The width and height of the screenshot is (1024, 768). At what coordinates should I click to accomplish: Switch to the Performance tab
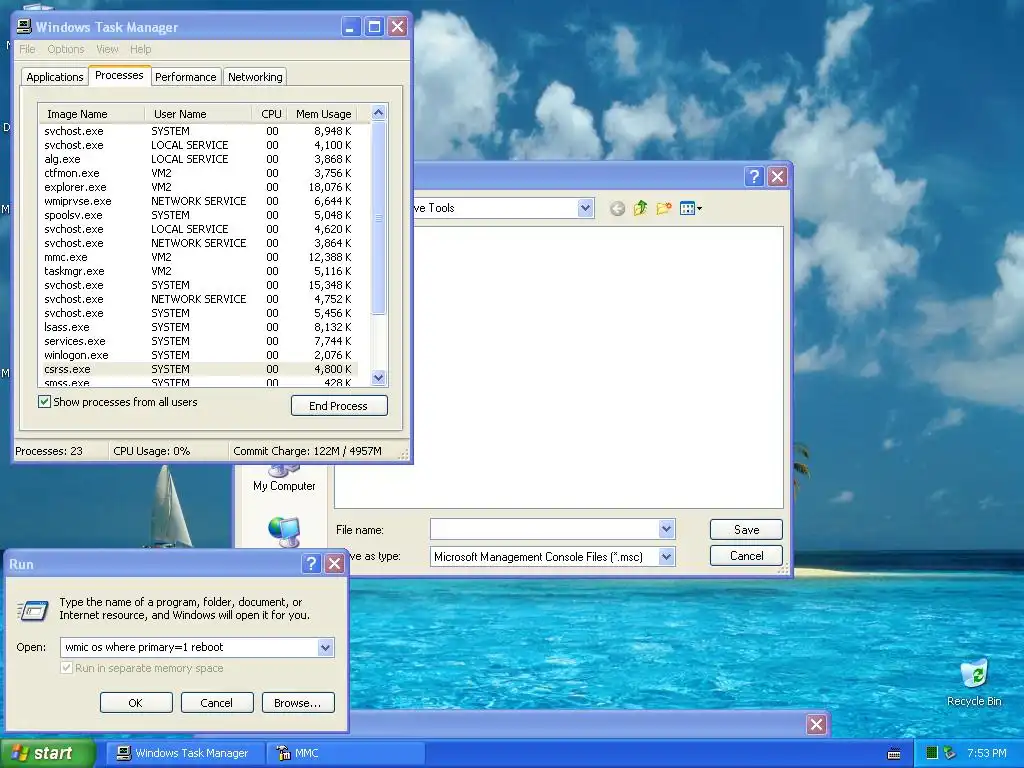click(185, 77)
